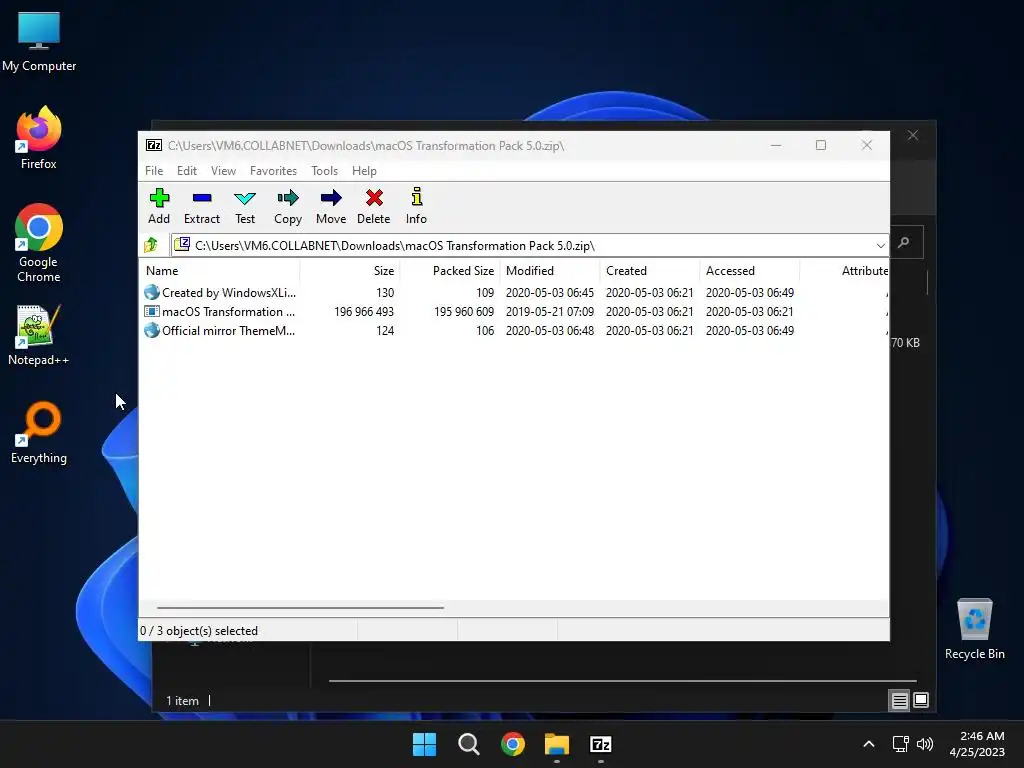The image size is (1024, 768).
Task: Click size value 130
Action: (385, 293)
